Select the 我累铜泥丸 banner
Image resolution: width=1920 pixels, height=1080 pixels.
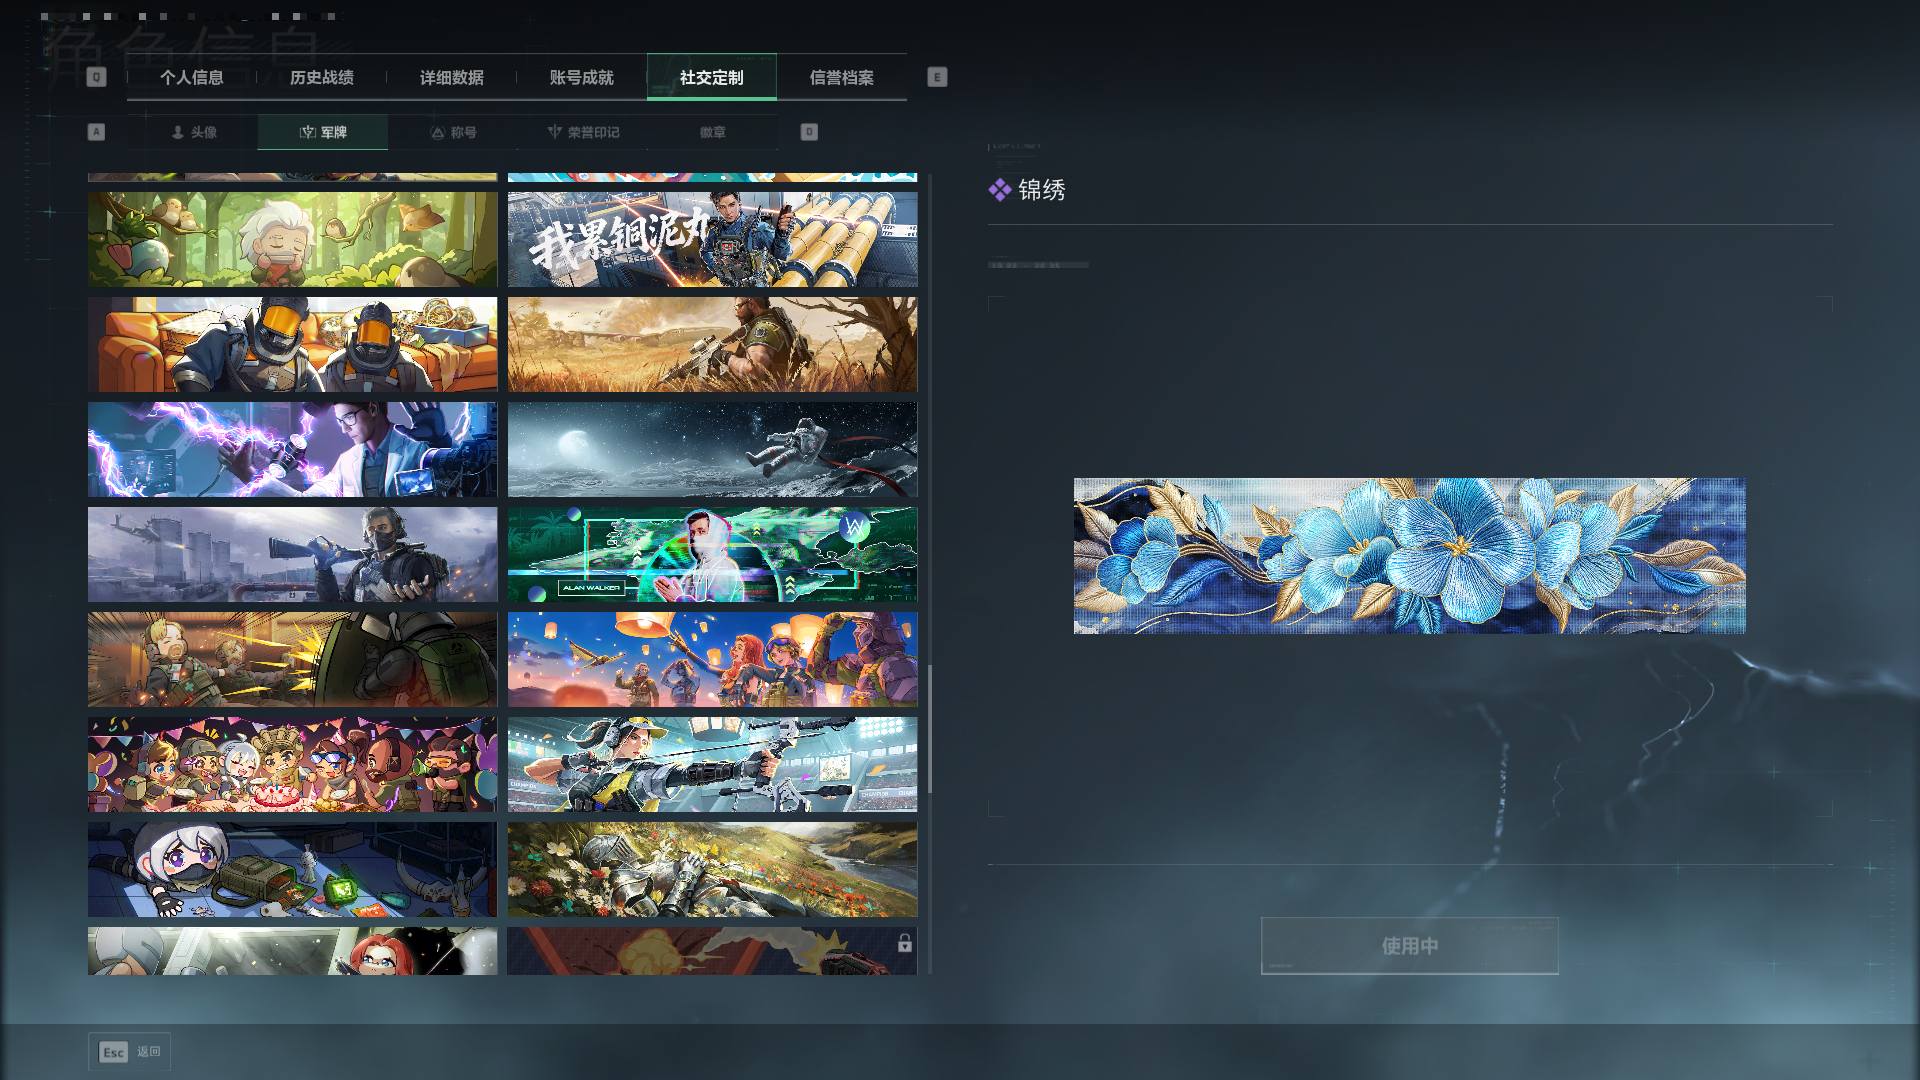712,240
